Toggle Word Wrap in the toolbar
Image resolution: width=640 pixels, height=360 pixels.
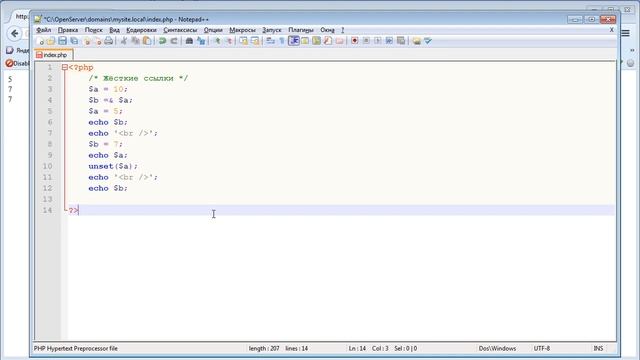coord(270,41)
